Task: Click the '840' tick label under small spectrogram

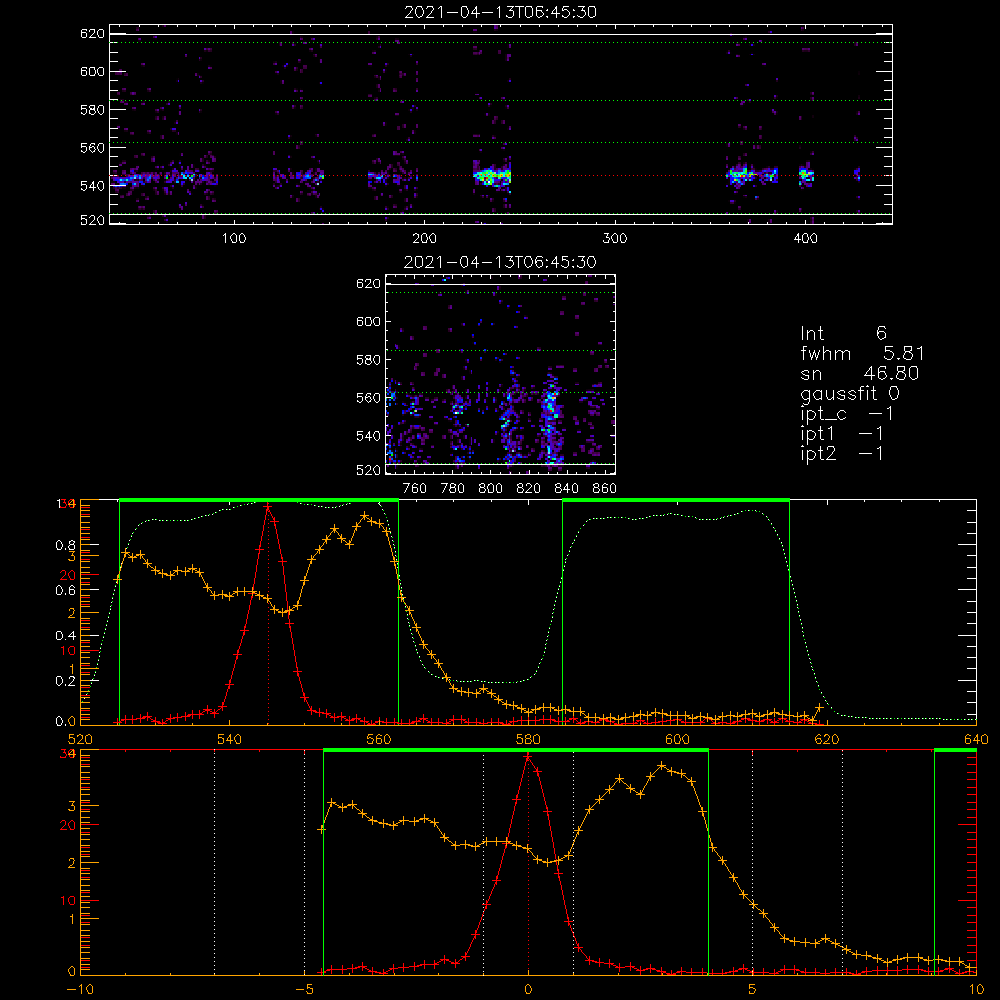Action: (566, 488)
